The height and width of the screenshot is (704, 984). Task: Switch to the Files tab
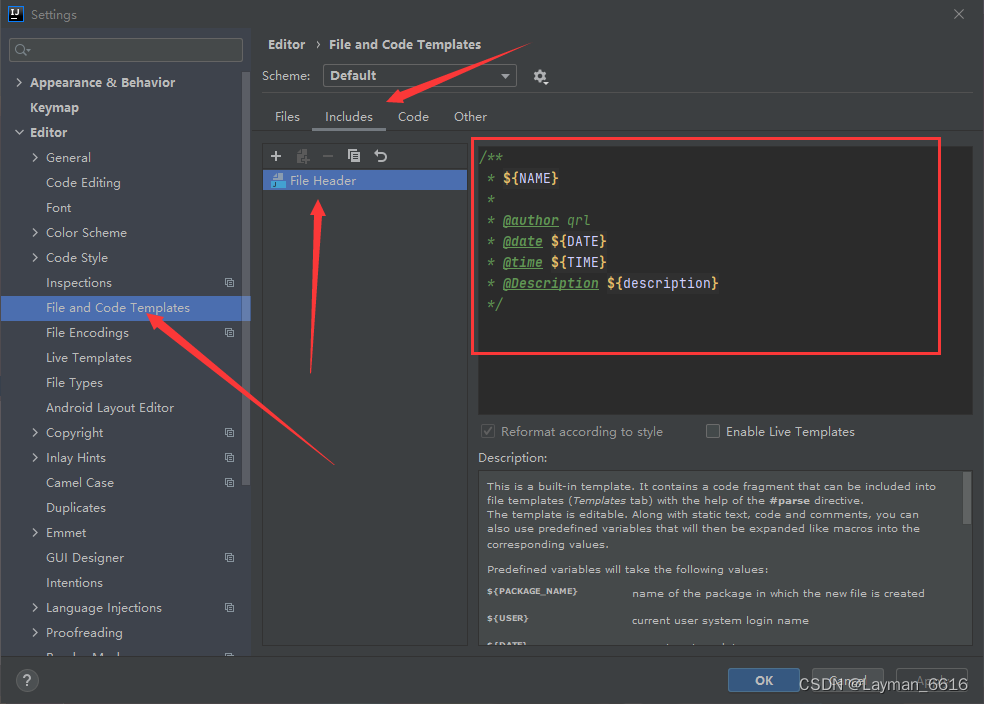pyautogui.click(x=287, y=117)
